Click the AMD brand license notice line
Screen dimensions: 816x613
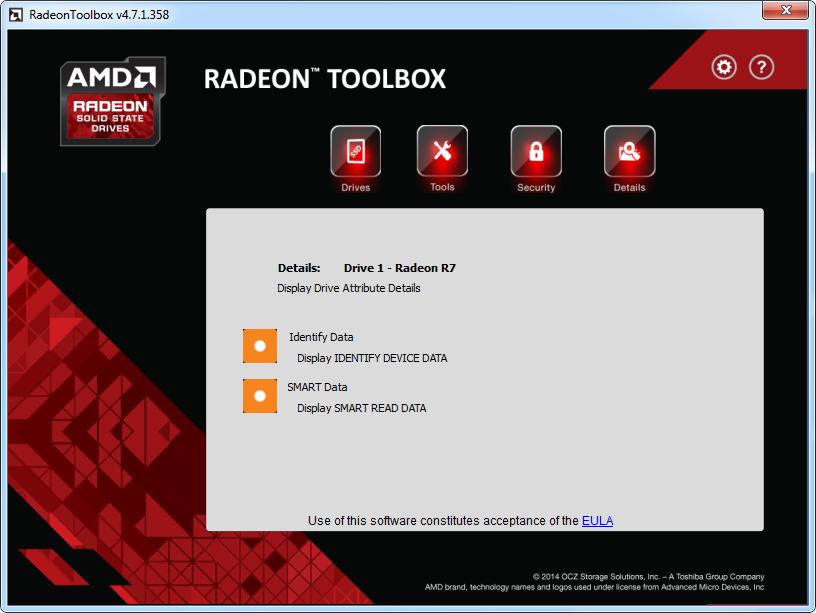[594, 587]
